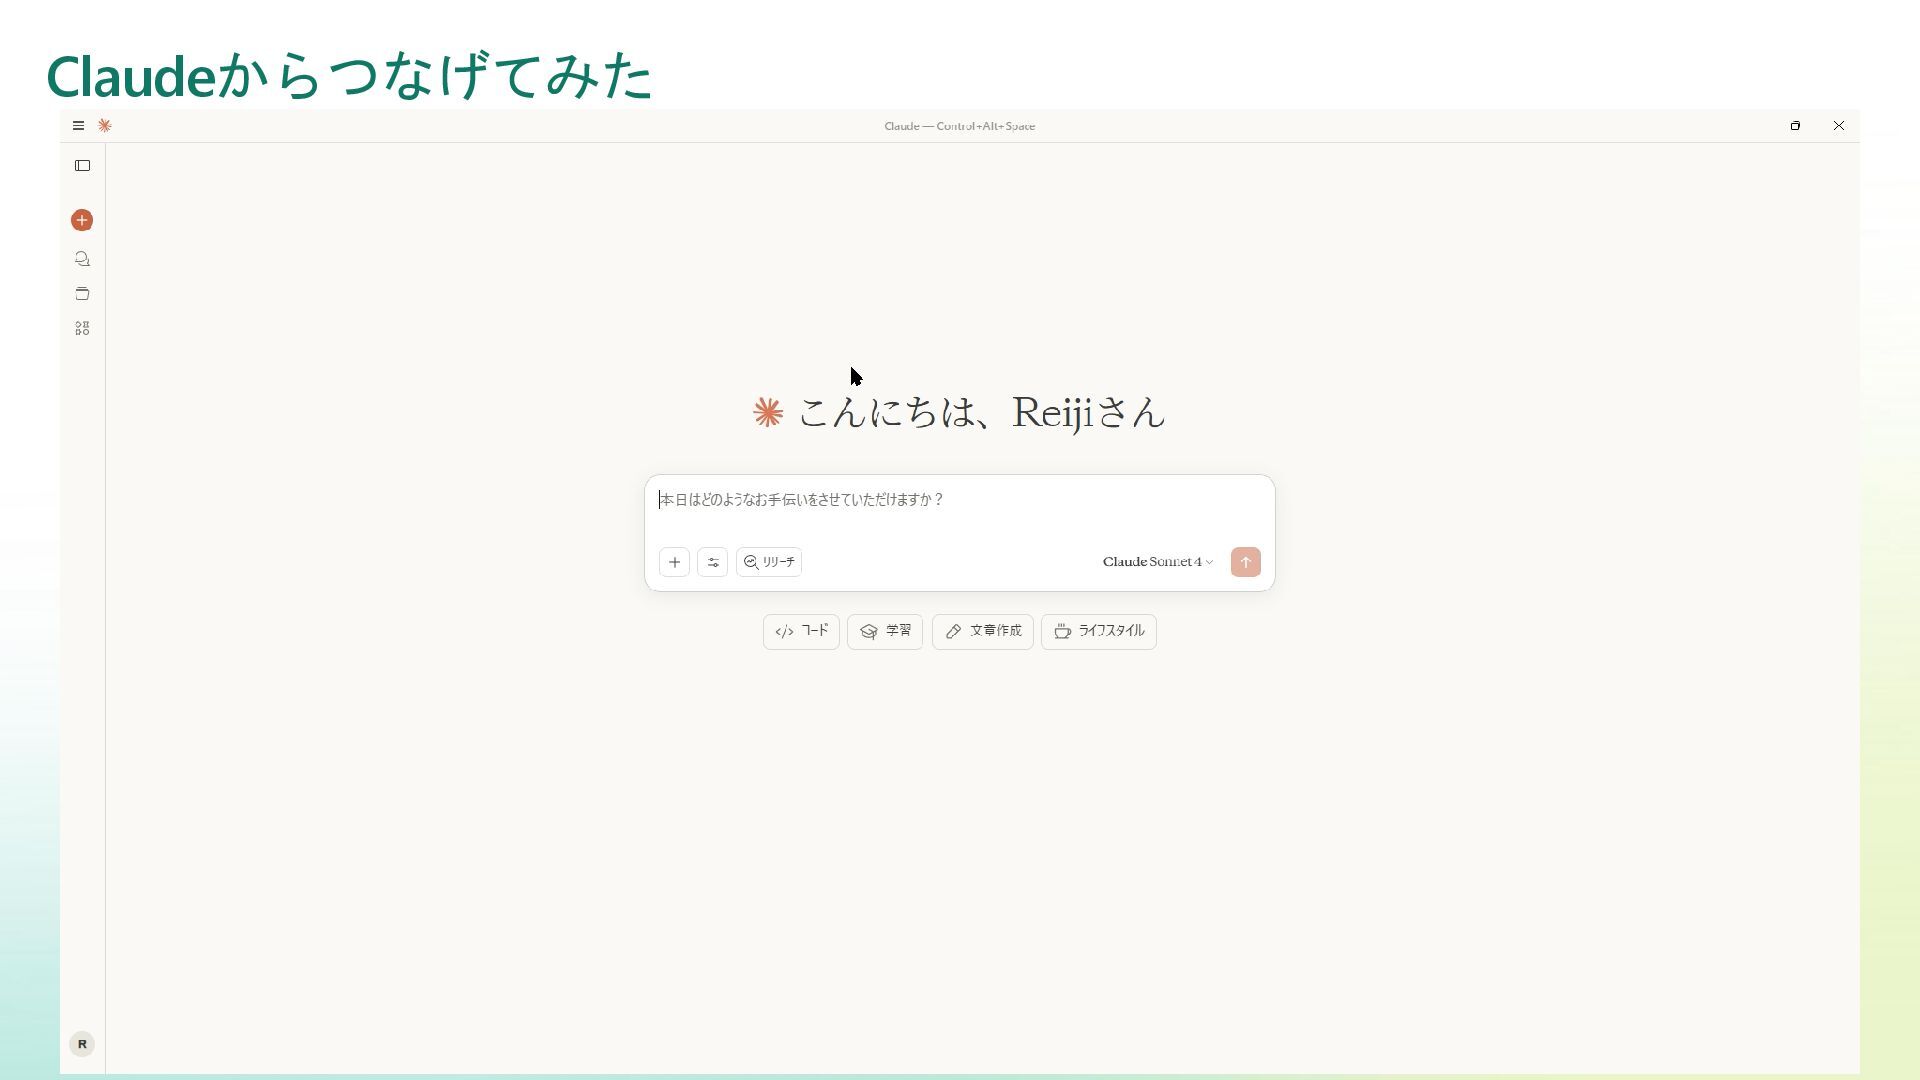Click the Claude — Control+Alt+Space title text
The width and height of the screenshot is (1920, 1080).
tap(960, 126)
